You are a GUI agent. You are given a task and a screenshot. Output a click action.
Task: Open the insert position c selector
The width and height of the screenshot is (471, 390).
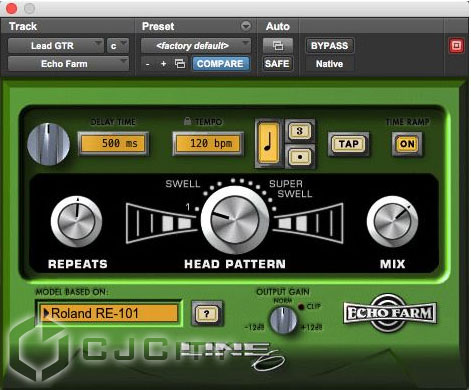click(117, 46)
